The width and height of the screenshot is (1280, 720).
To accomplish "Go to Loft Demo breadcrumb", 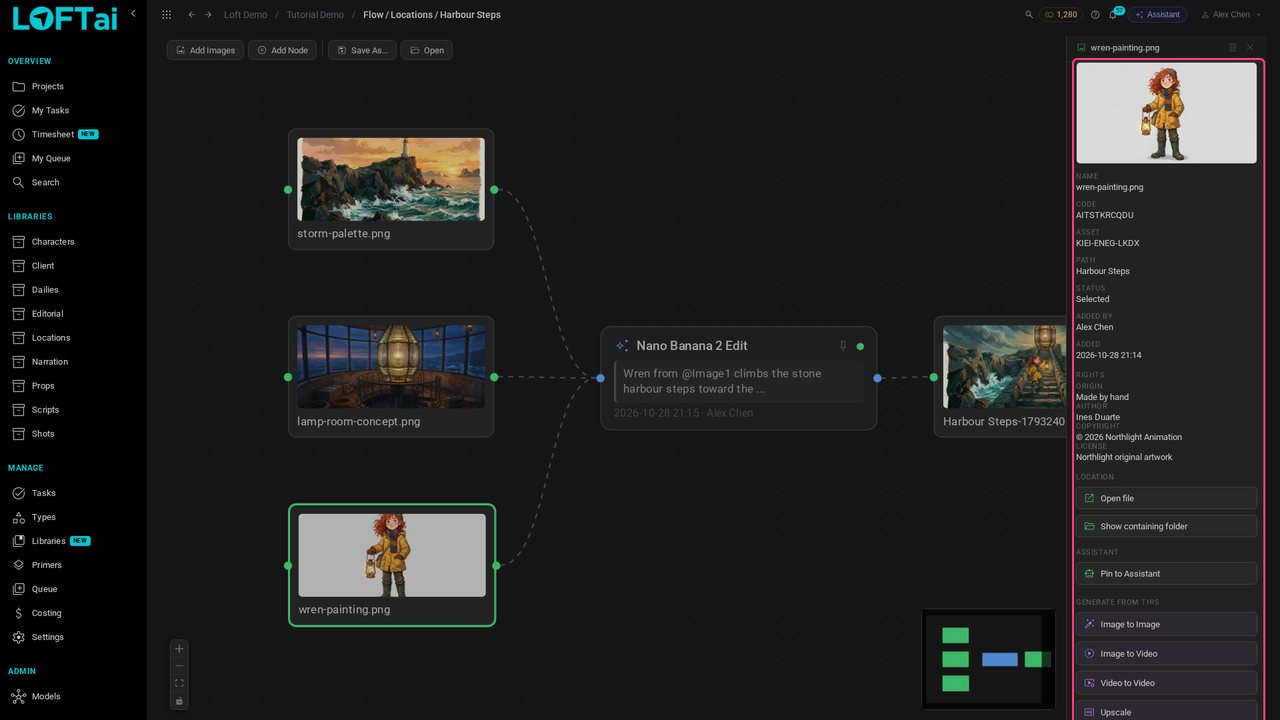I will (245, 15).
